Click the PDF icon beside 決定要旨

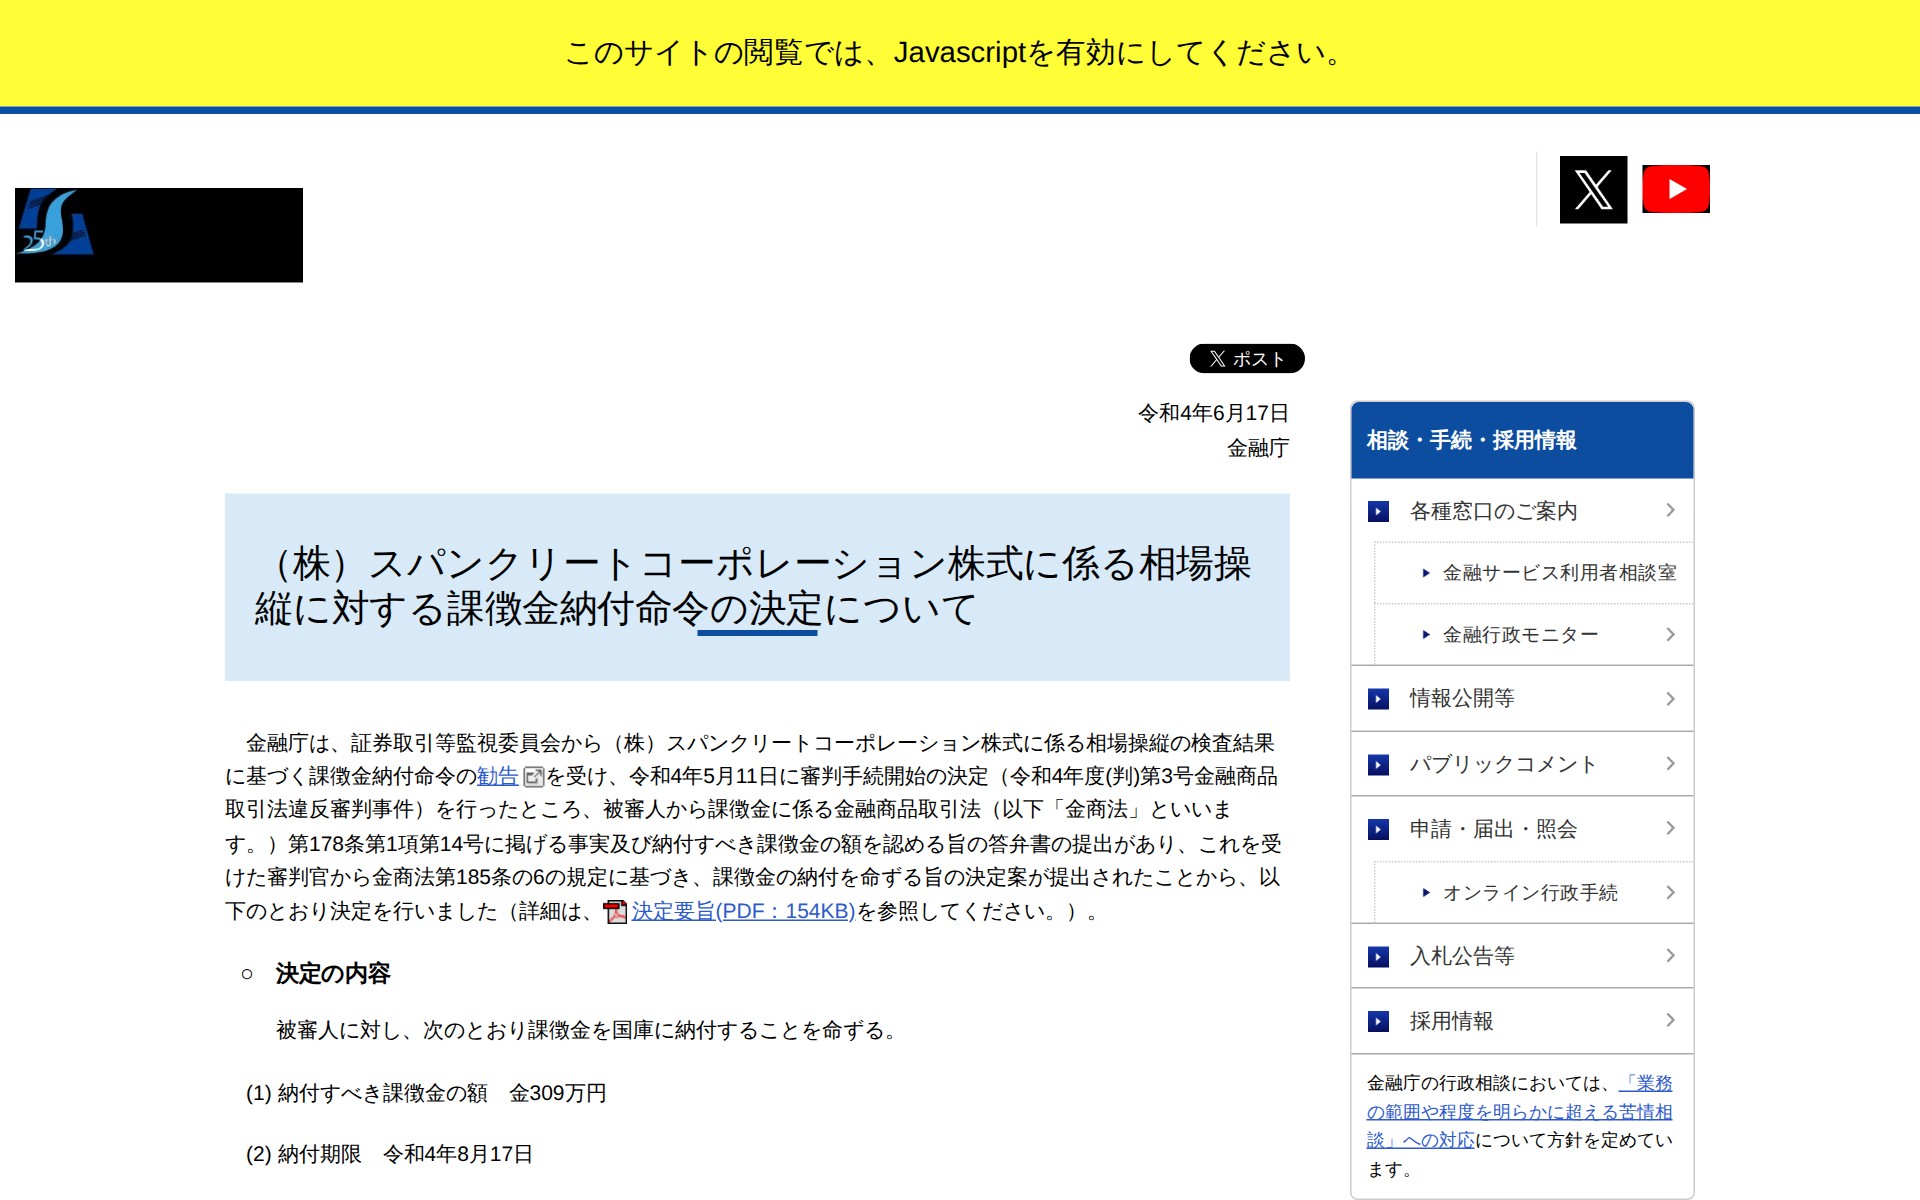(615, 912)
